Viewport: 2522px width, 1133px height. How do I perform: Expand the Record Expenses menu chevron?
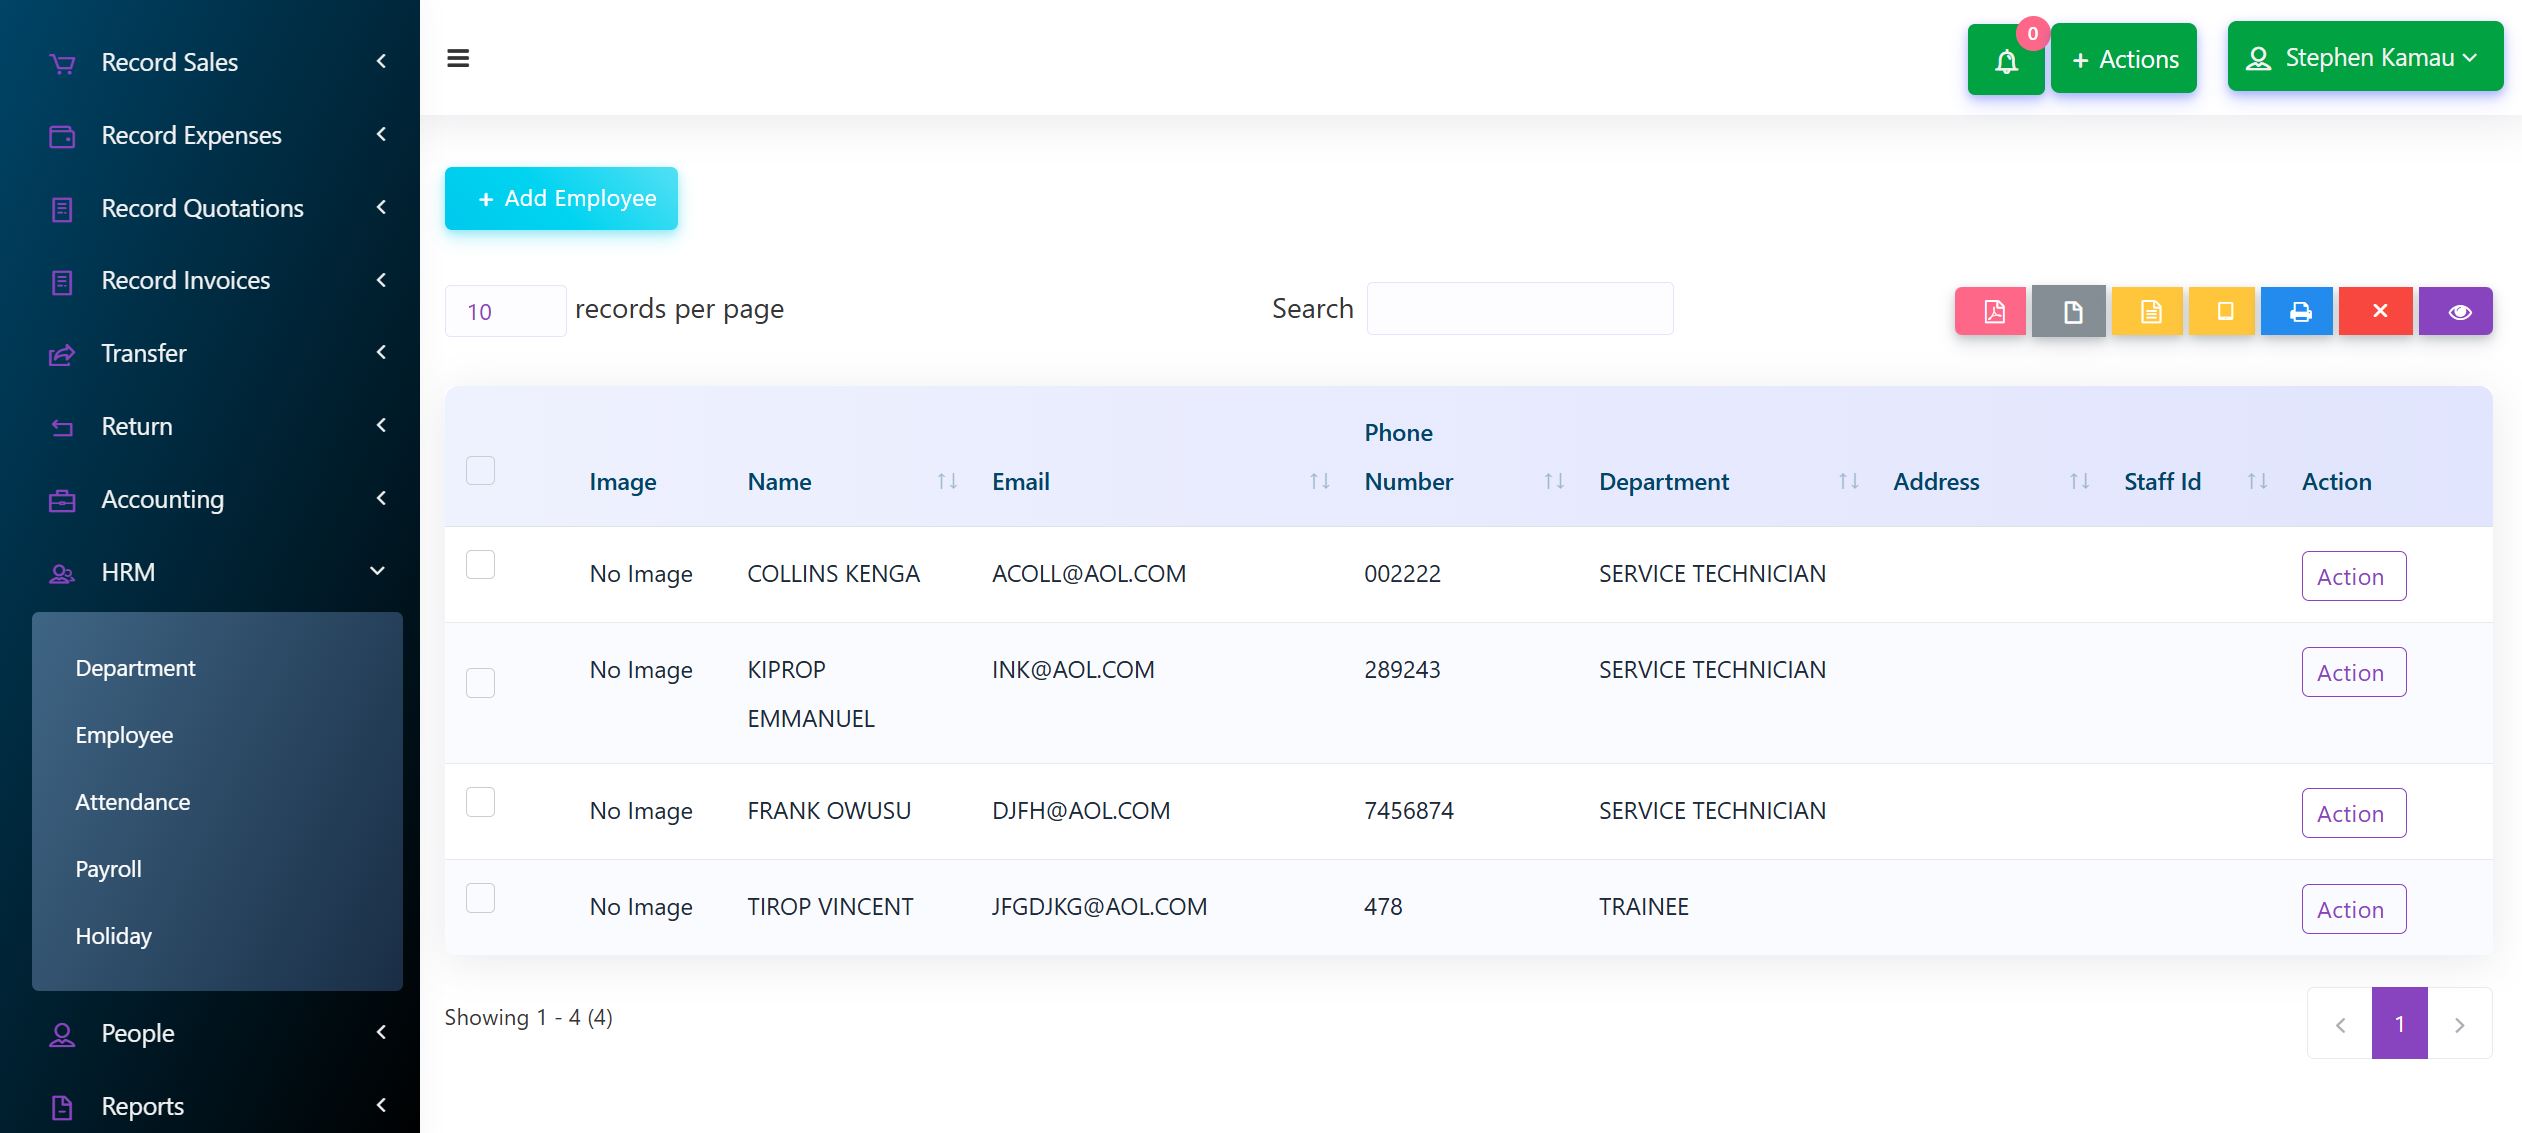coord(381,134)
